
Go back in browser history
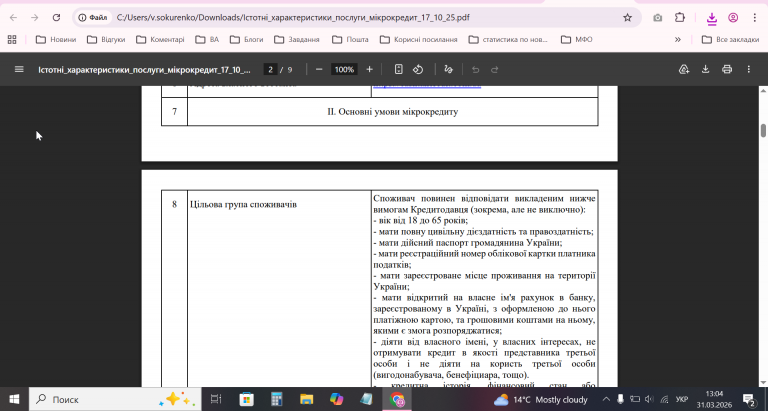[x=13, y=18]
